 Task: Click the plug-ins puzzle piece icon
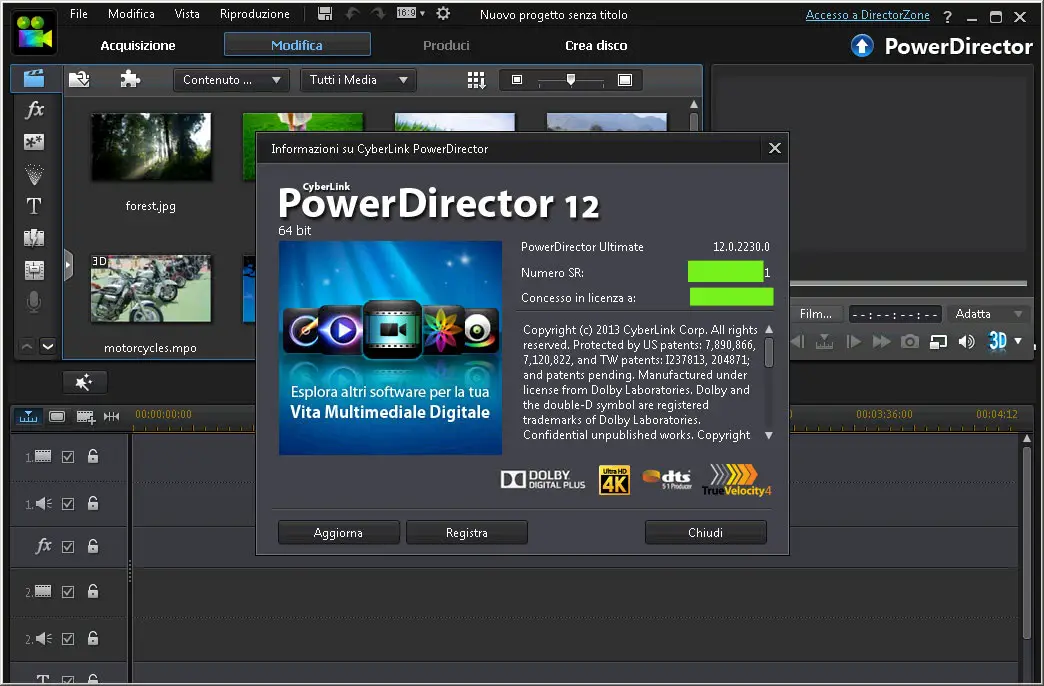pyautogui.click(x=130, y=79)
